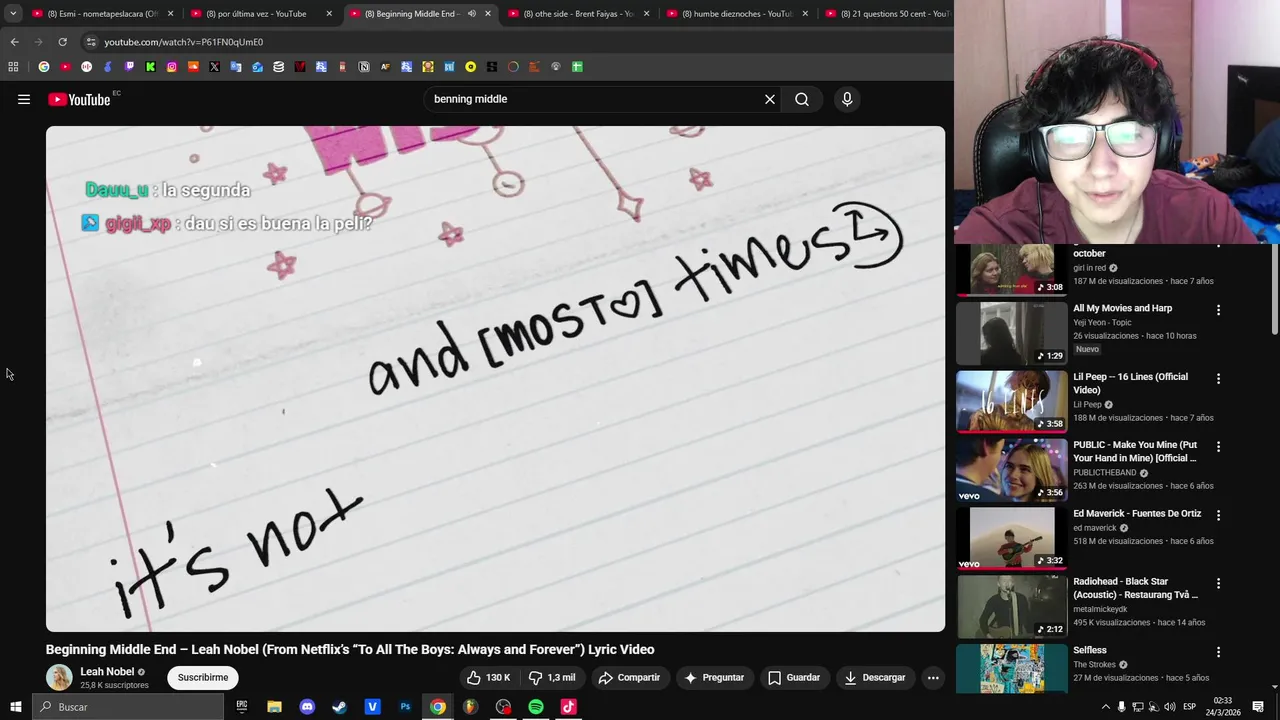Open Leah Nobel channel name link
Screen dimensions: 1280x720
coord(107,672)
